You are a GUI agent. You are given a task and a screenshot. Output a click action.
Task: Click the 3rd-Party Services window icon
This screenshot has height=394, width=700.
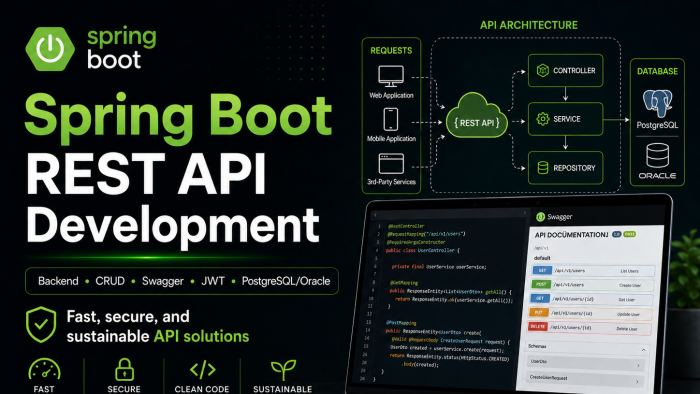point(391,163)
